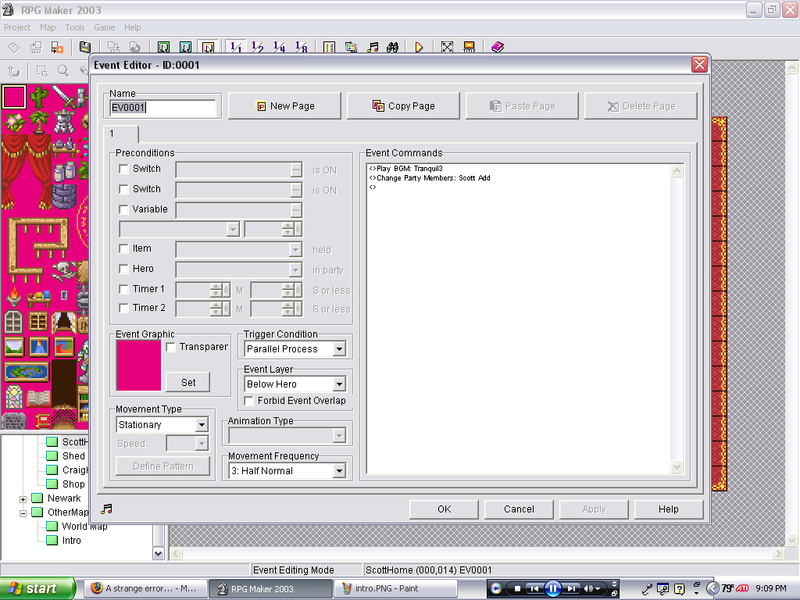The image size is (800, 600).
Task: Collapse the OtherMap tree node
Action: click(x=23, y=513)
